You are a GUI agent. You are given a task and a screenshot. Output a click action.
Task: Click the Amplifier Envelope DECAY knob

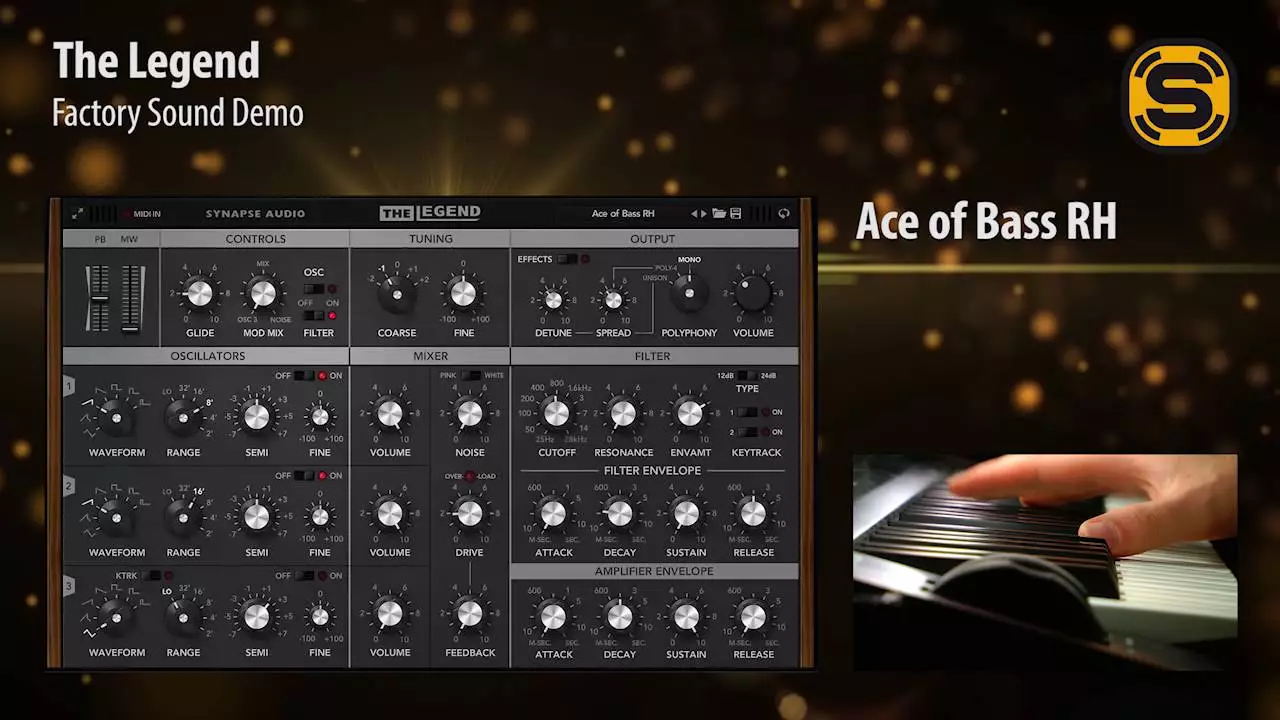point(620,616)
